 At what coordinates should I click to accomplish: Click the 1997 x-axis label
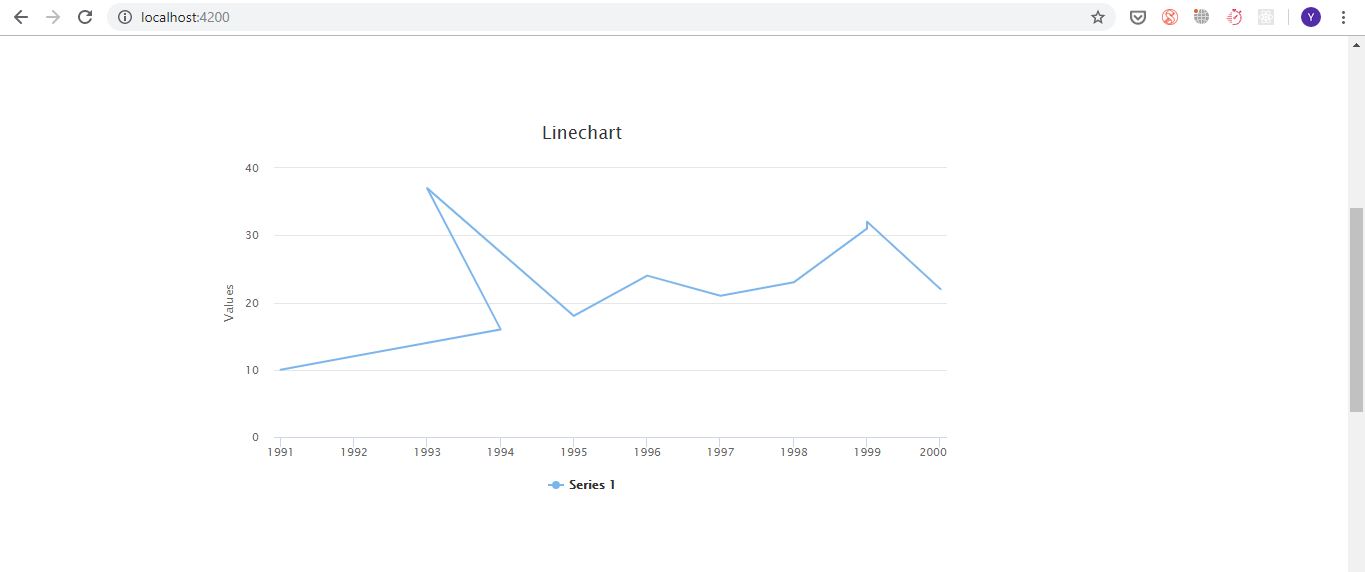(x=720, y=452)
